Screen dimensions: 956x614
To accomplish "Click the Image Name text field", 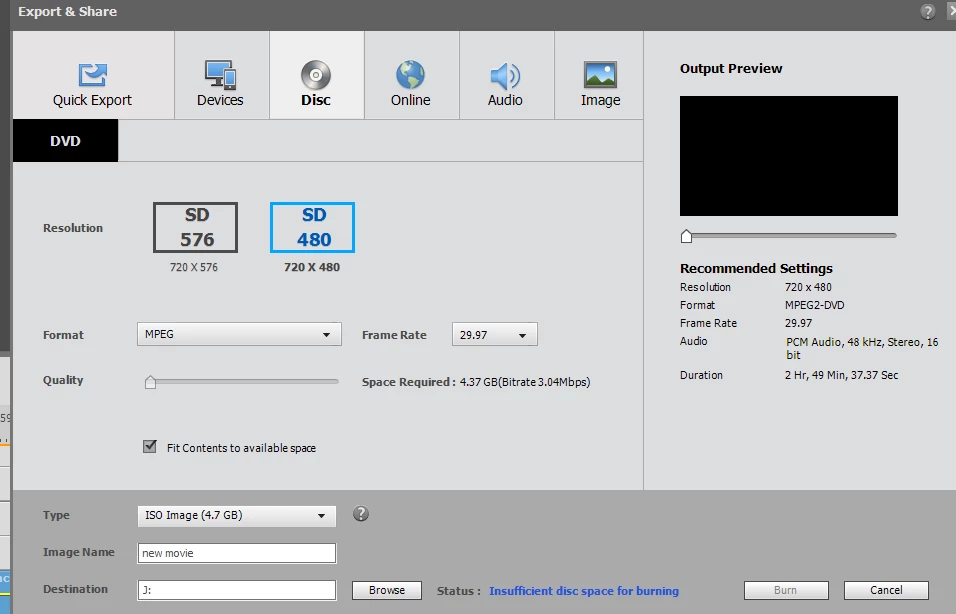I will pyautogui.click(x=237, y=553).
